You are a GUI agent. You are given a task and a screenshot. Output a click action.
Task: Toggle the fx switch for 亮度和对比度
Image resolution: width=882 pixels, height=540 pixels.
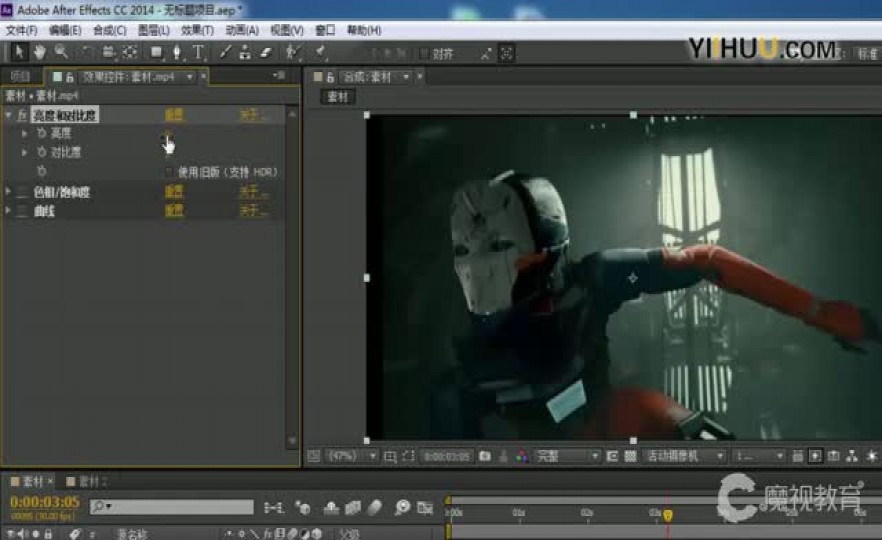click(x=22, y=115)
